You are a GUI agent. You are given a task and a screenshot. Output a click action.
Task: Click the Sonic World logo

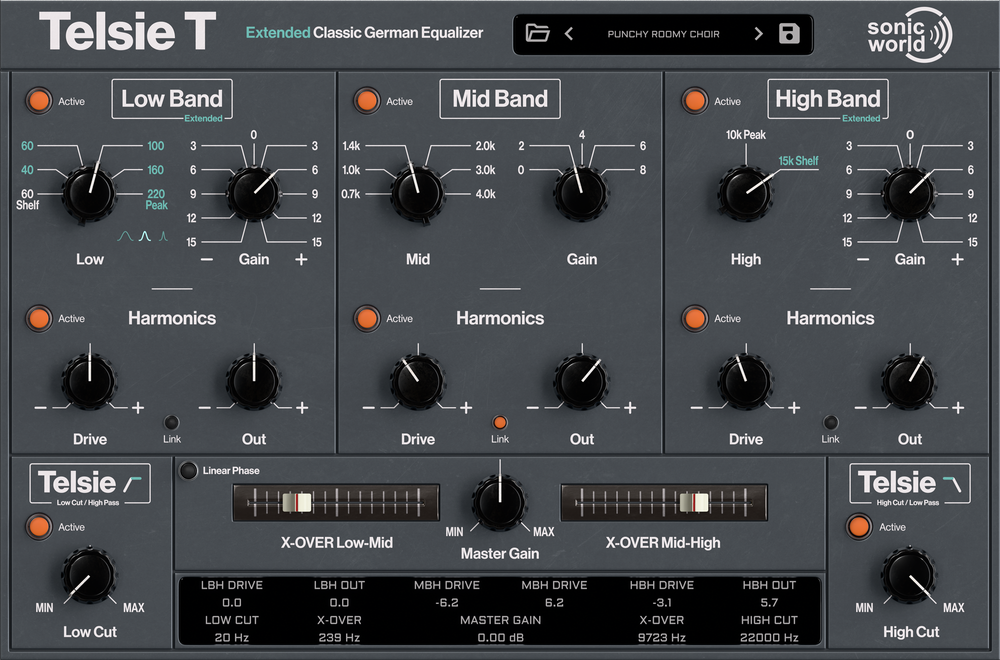(x=908, y=33)
